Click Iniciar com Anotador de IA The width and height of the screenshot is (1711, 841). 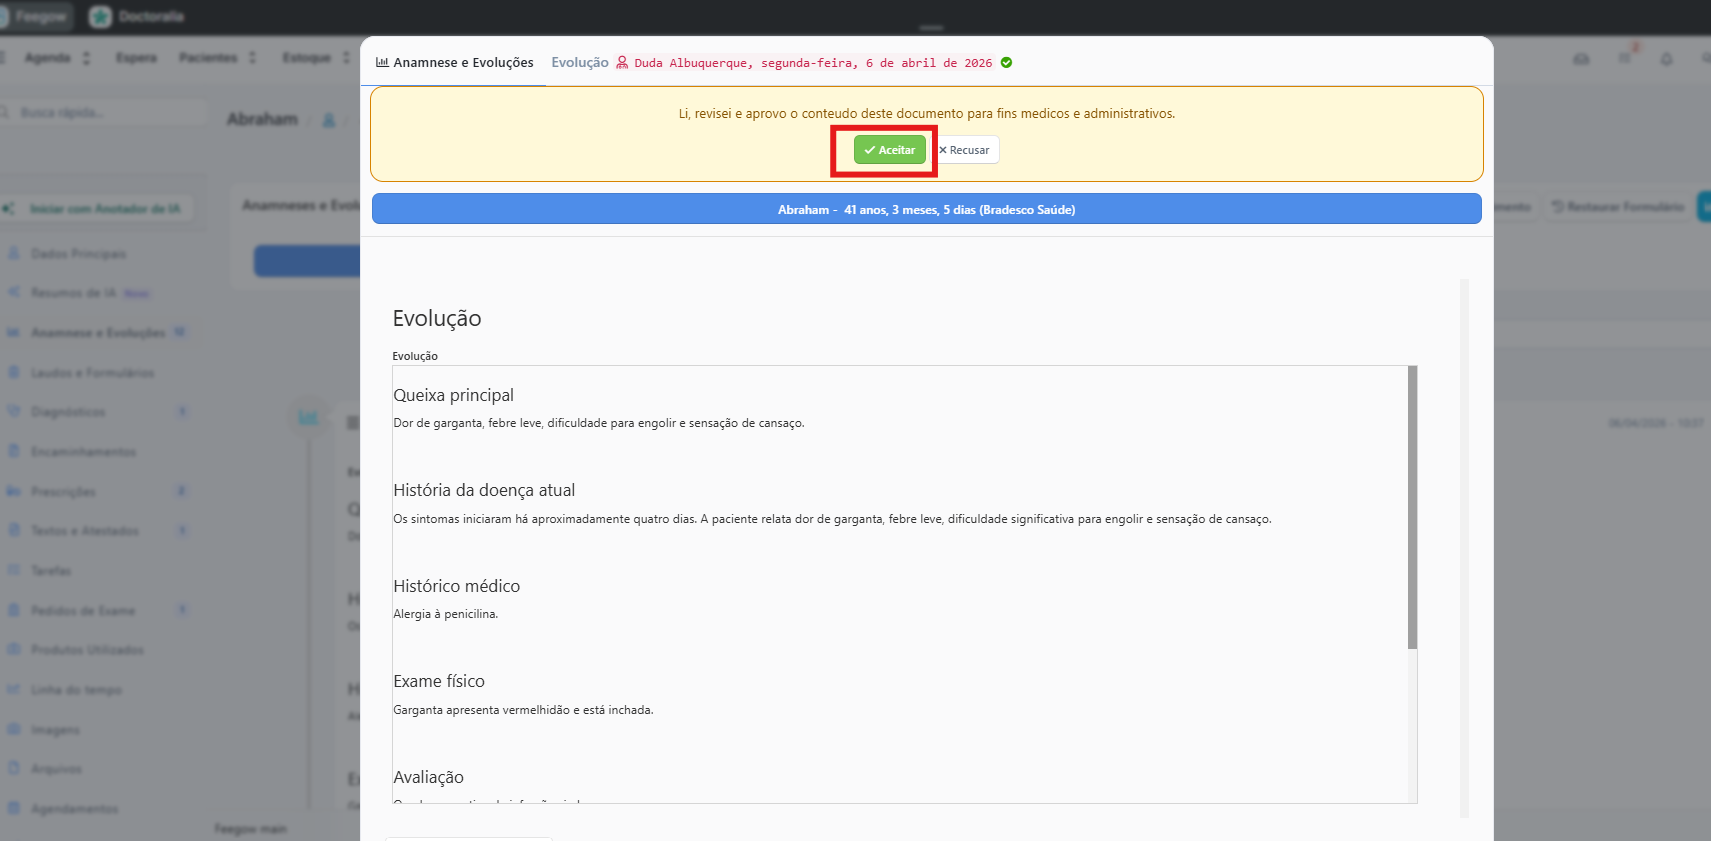pyautogui.click(x=96, y=208)
